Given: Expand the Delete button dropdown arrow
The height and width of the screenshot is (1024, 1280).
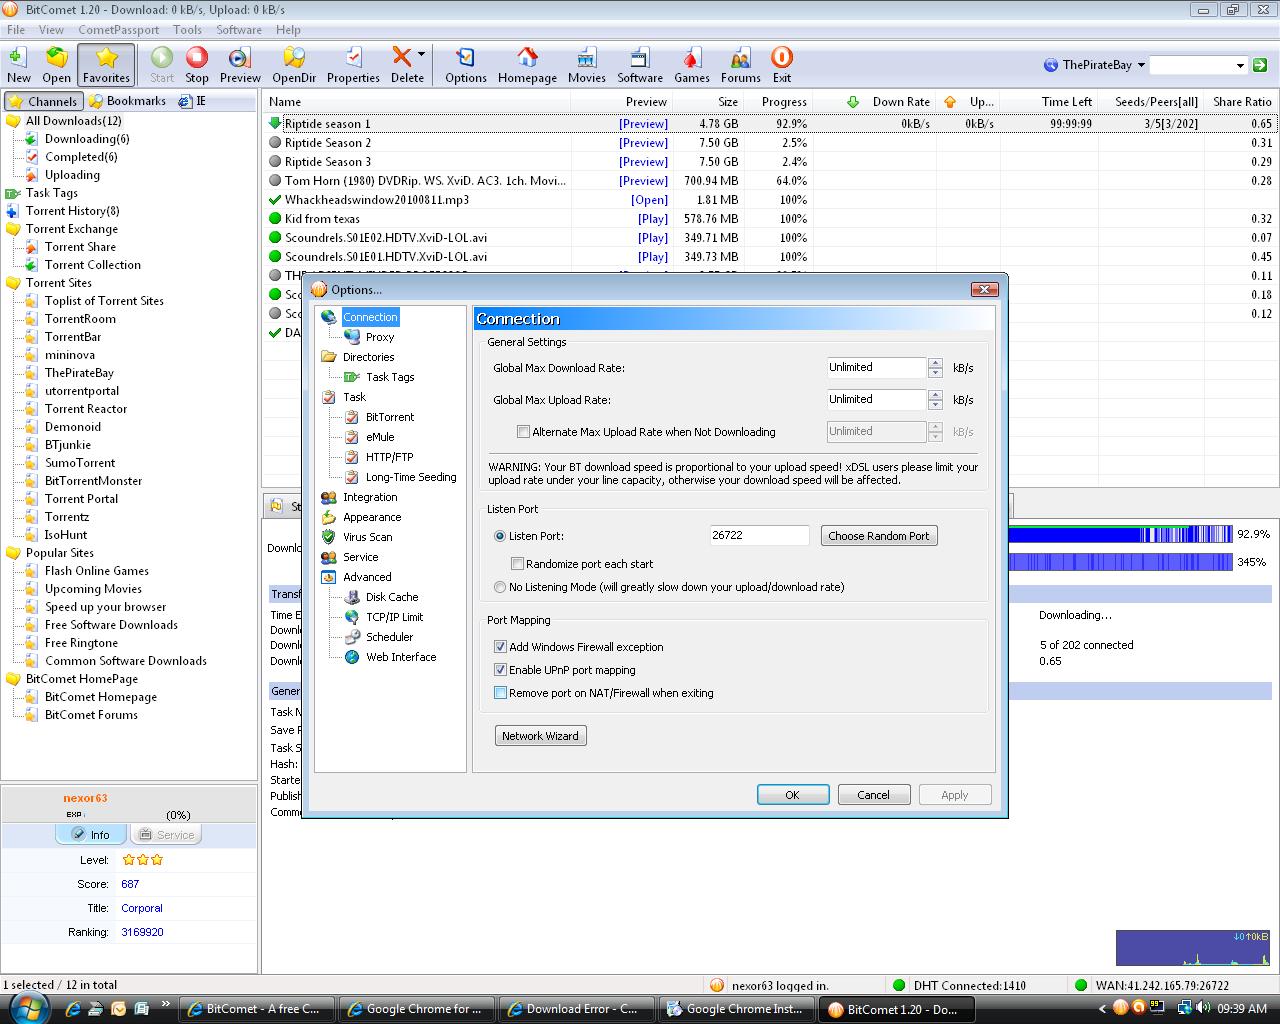Looking at the screenshot, I should click(x=422, y=54).
